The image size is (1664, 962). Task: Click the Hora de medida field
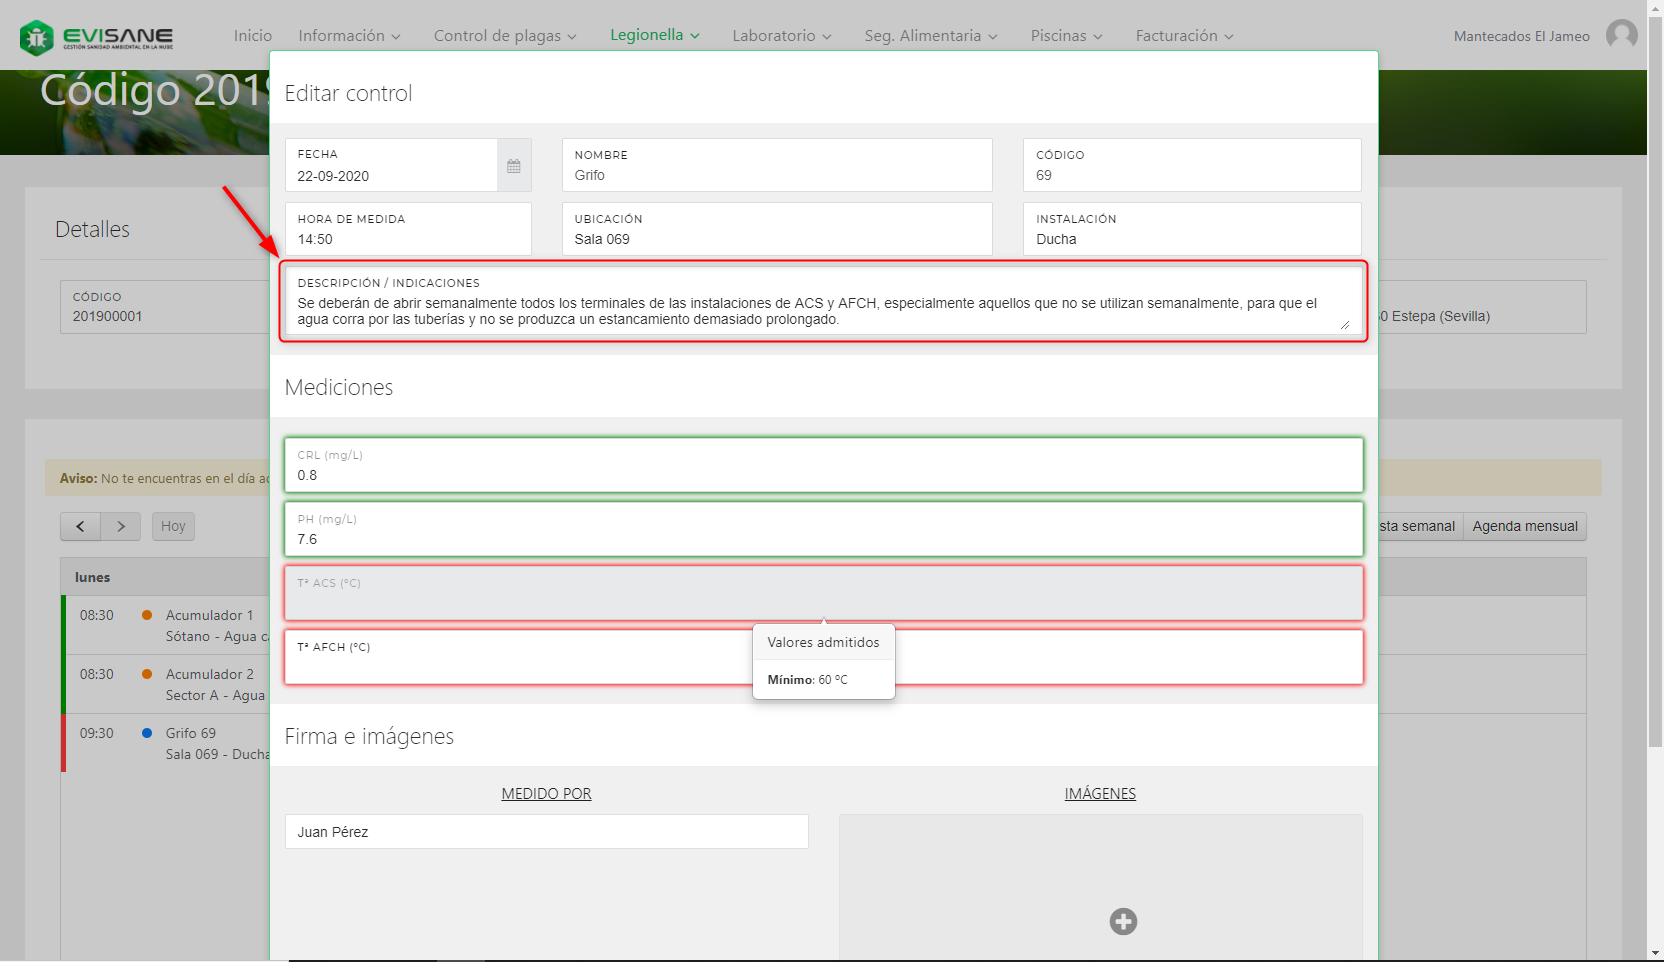(408, 239)
